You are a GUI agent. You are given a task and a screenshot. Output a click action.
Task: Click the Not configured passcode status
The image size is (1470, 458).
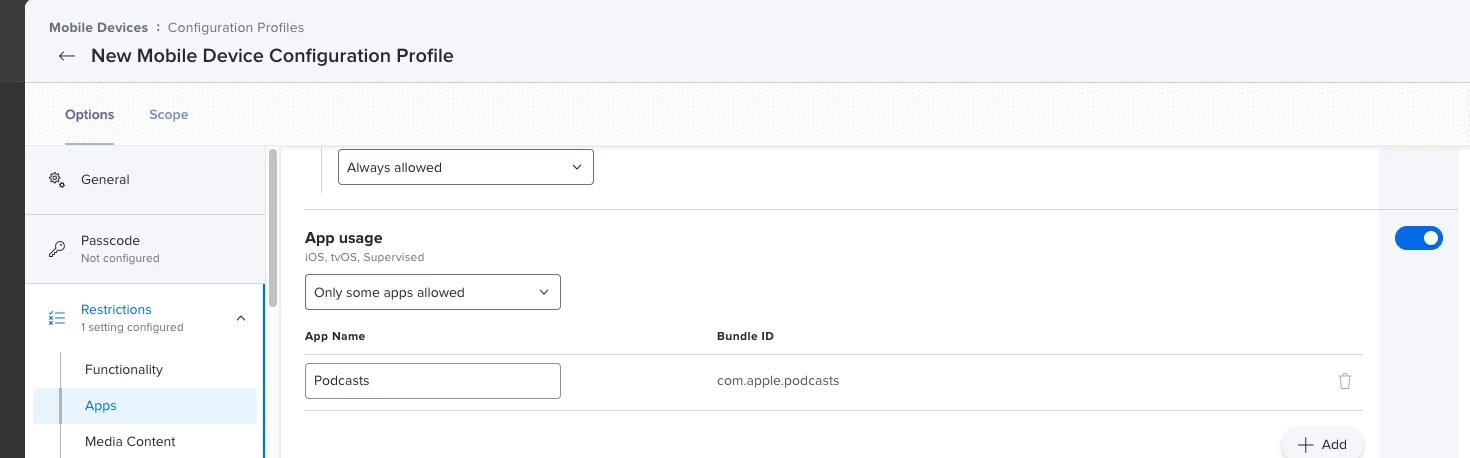[x=120, y=258]
